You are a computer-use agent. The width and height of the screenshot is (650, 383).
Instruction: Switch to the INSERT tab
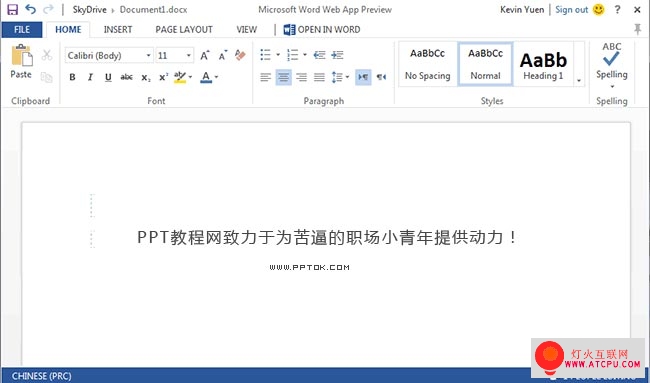[118, 29]
